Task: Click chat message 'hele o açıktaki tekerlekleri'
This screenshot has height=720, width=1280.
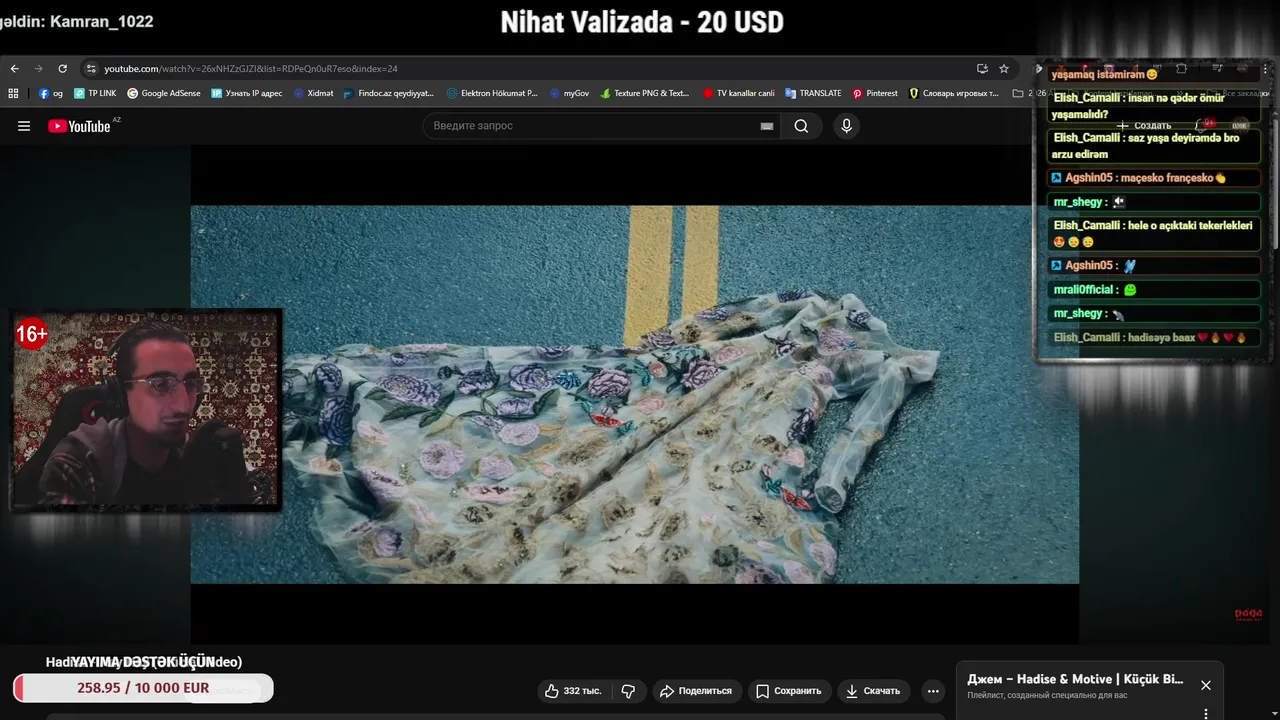Action: [x=1153, y=234]
